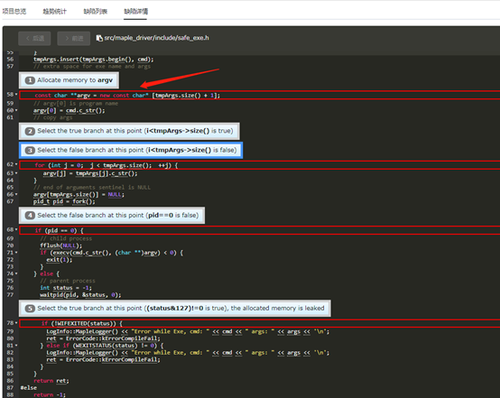This screenshot has height=398, width=500.
Task: Collapse the fold marker at line 58
Action: pos(16,95)
